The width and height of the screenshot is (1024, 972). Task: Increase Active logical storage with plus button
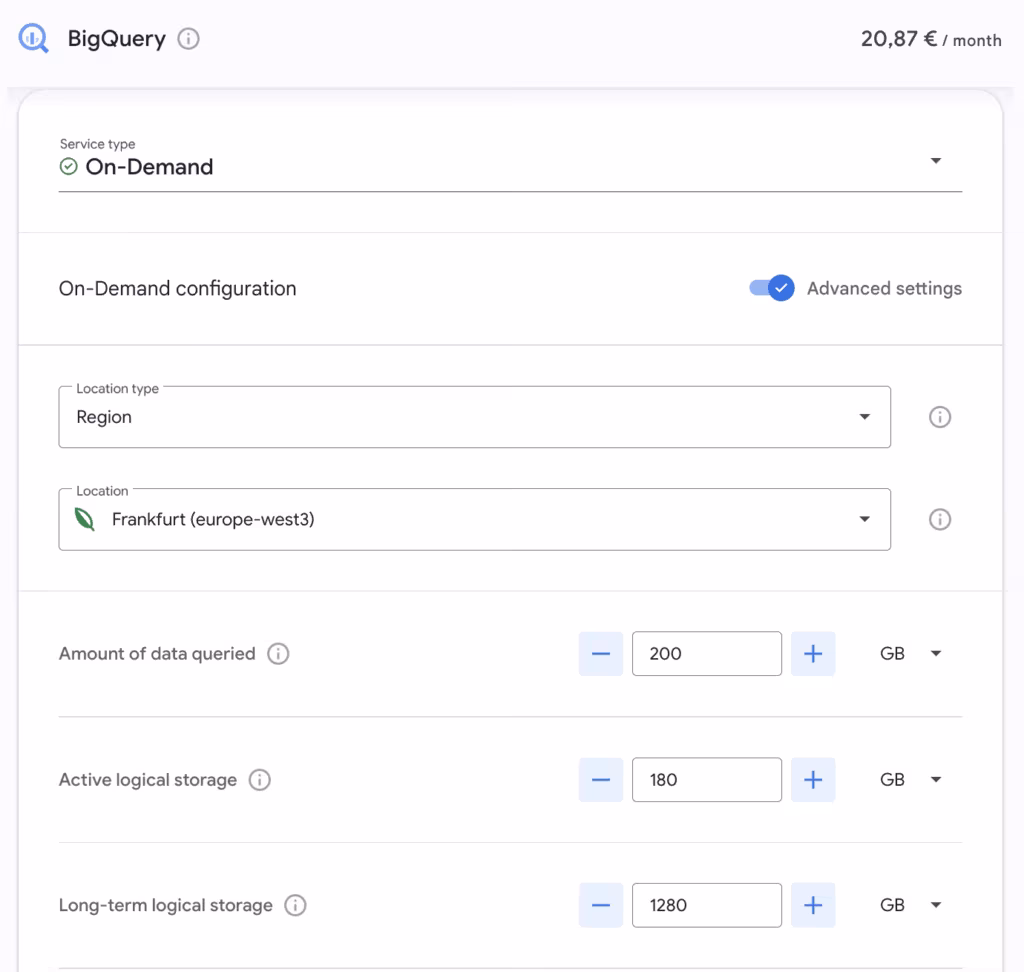click(813, 780)
